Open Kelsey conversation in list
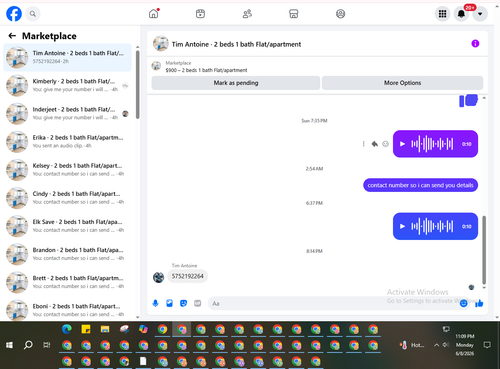 [67, 170]
